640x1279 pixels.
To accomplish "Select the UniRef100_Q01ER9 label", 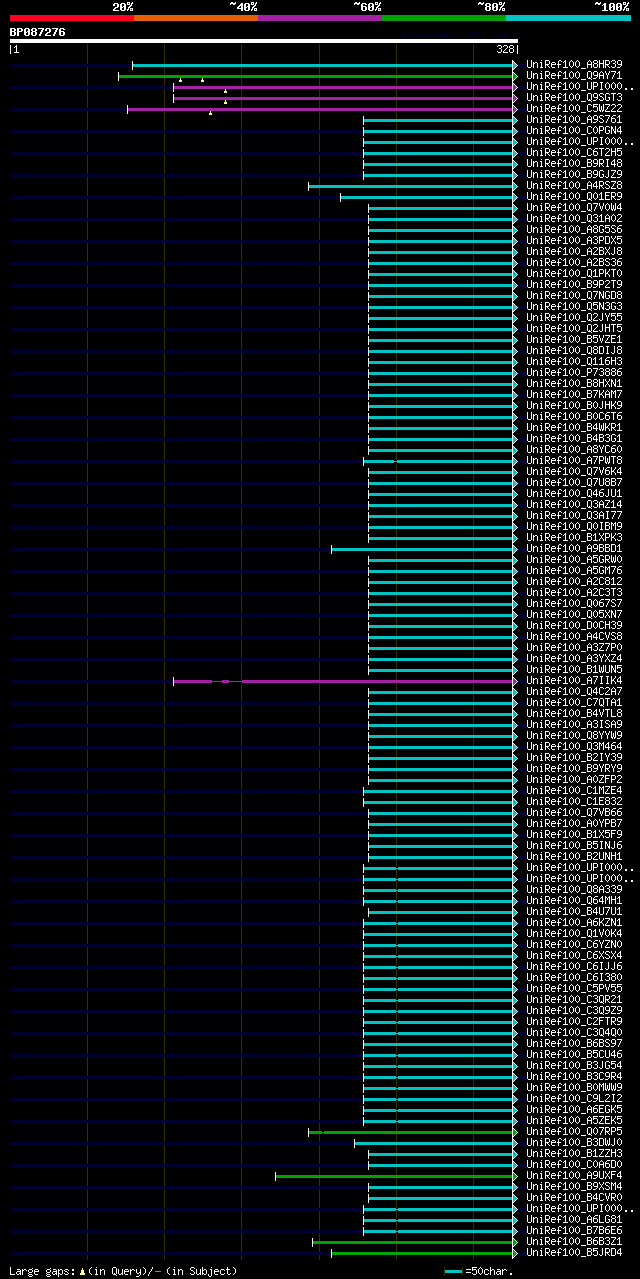I will point(574,196).
